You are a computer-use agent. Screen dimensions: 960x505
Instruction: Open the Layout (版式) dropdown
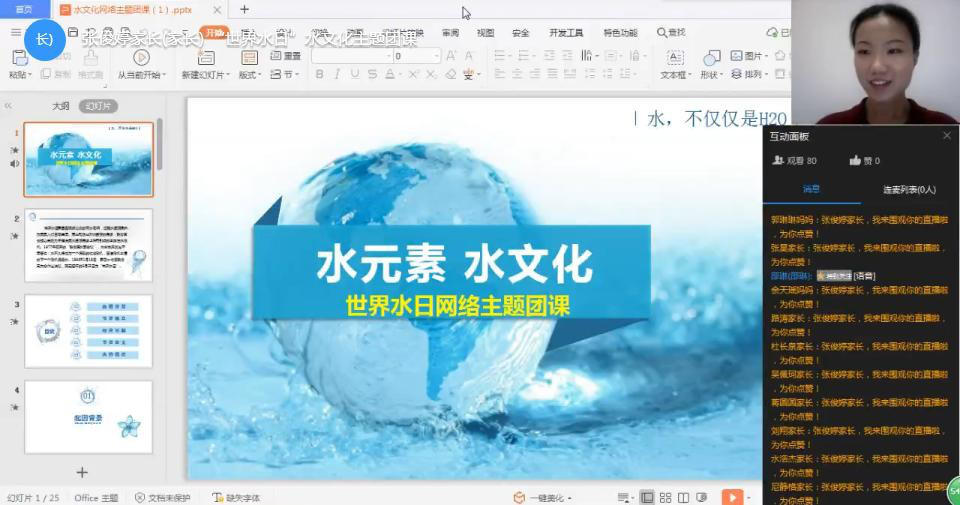click(249, 74)
